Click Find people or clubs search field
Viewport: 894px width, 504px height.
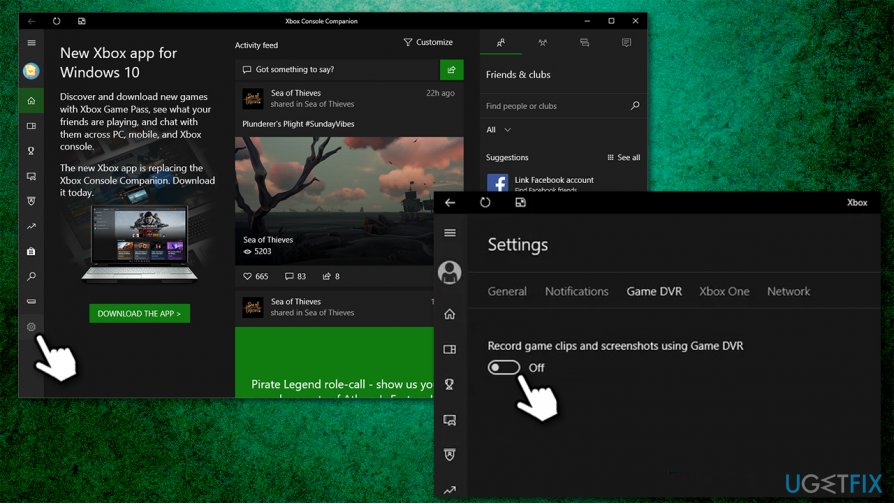563,105
